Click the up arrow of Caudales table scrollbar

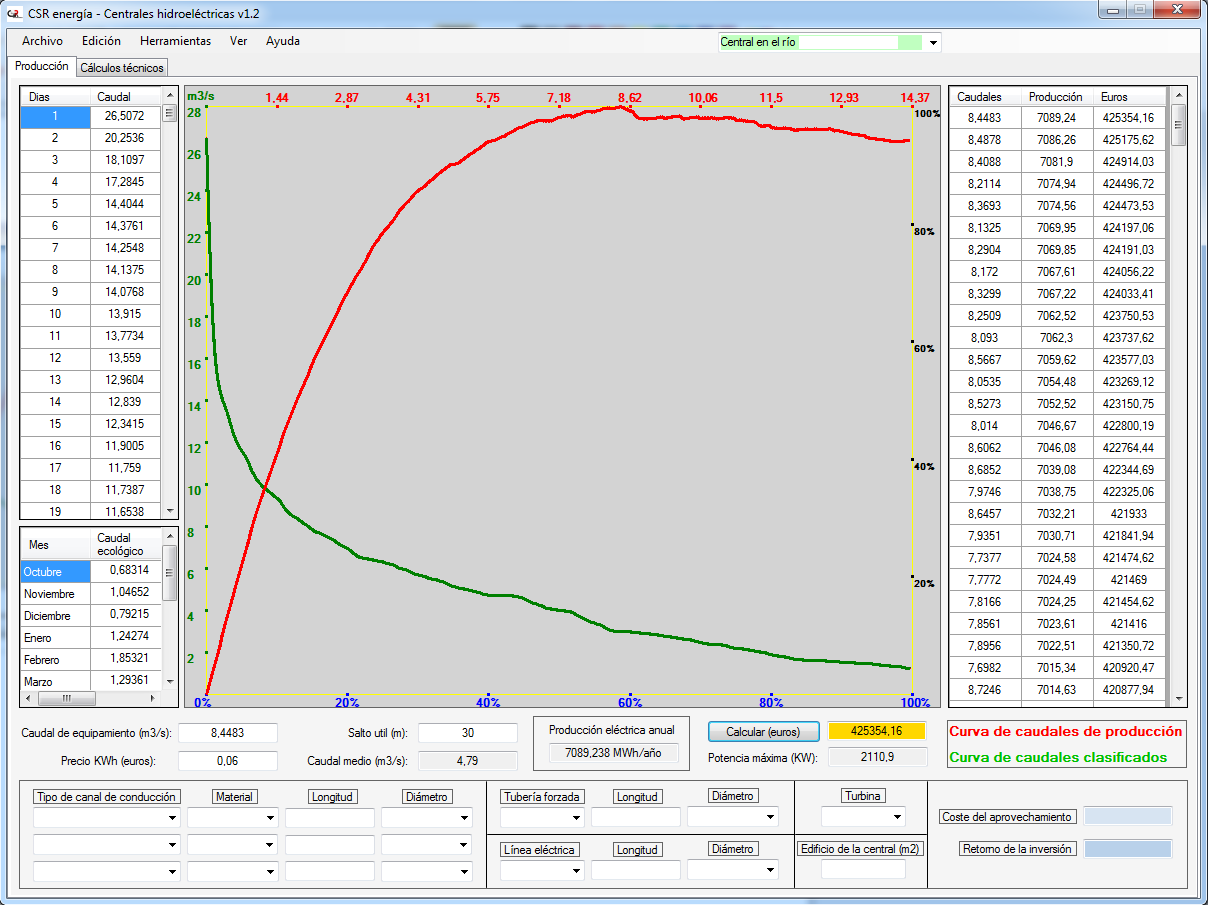pyautogui.click(x=1179, y=95)
